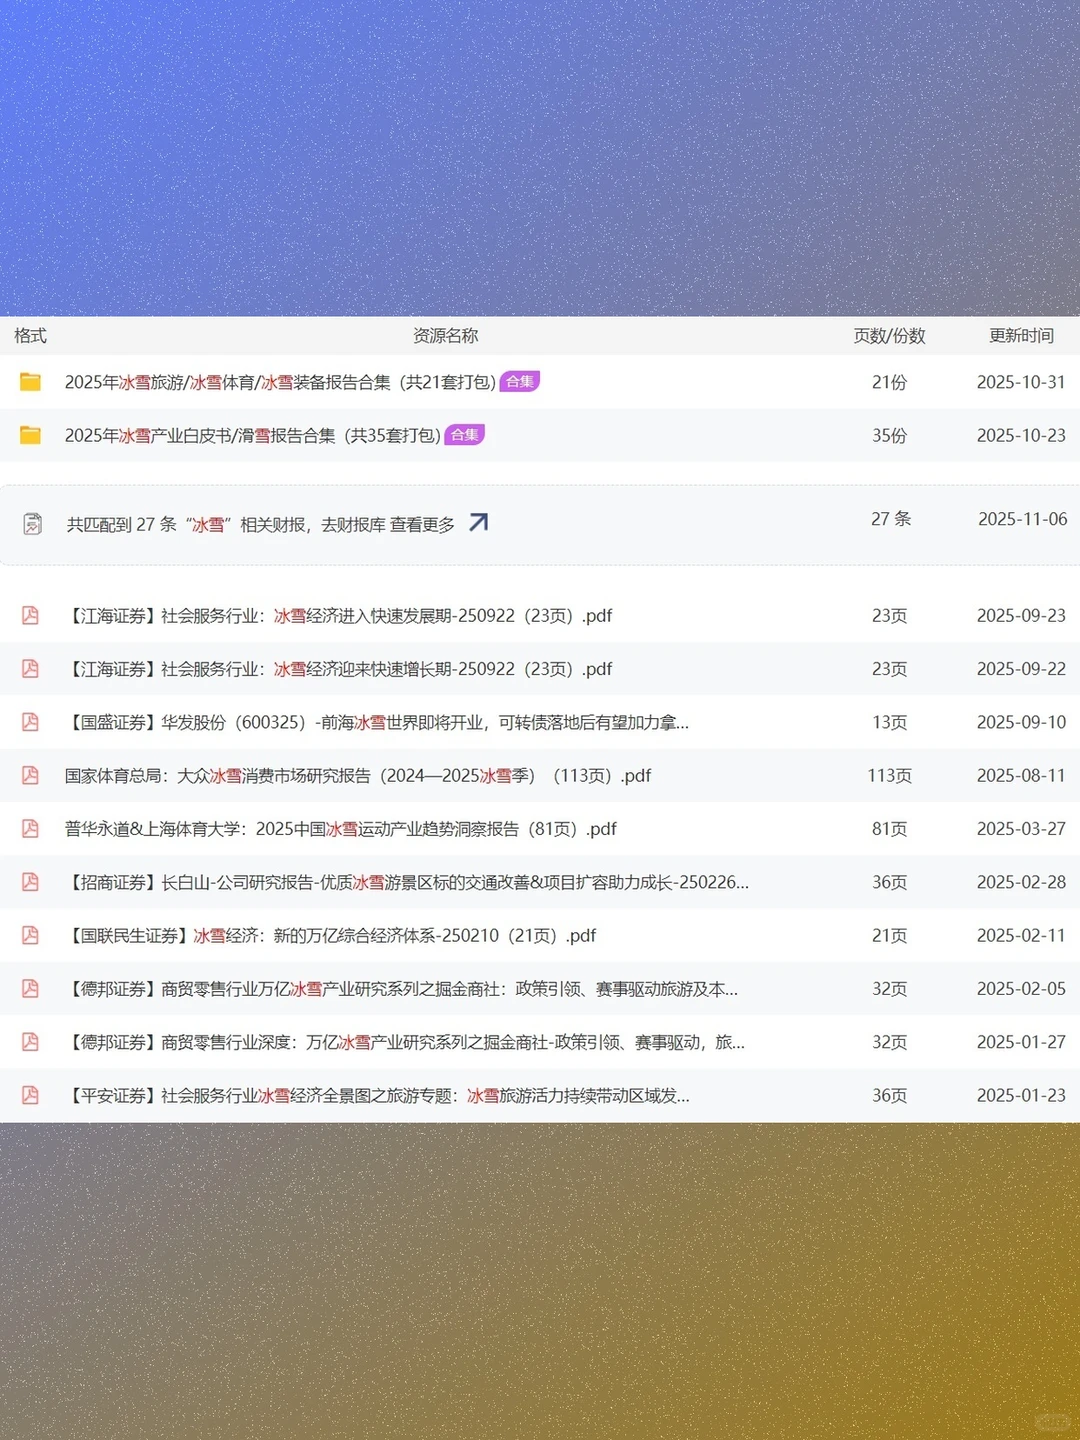The width and height of the screenshot is (1080, 1440).
Task: Open 德邦证券 商贸零售行业深度 report
Action: tap(405, 1042)
